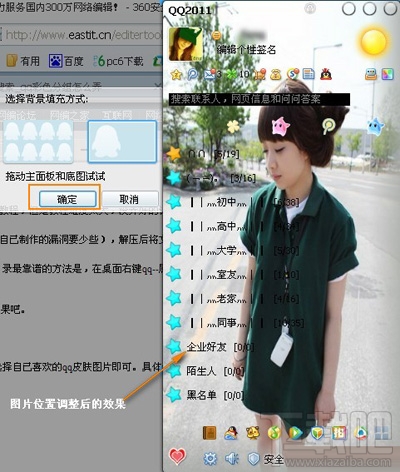Edit signature via 编辑个性签名
Screen dimensions: 400x472
point(246,50)
